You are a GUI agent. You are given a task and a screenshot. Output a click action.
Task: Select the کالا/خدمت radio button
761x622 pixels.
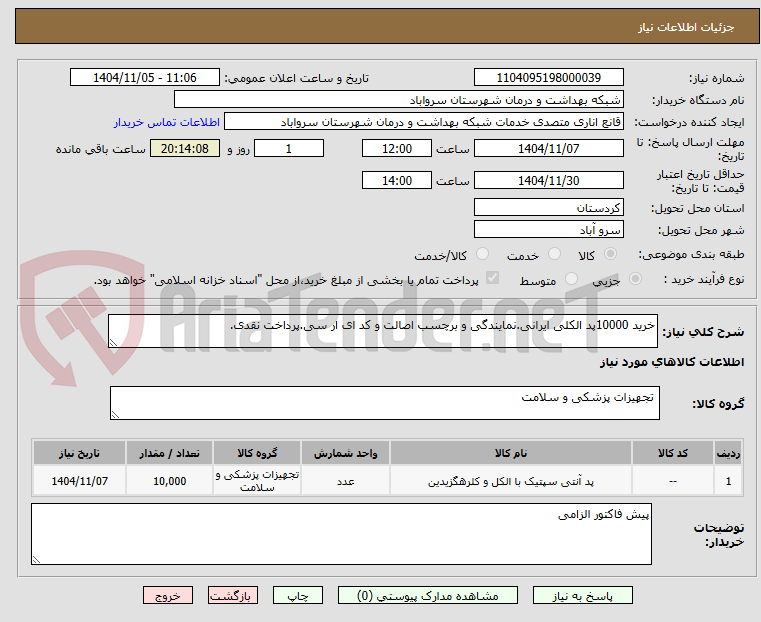482,254
